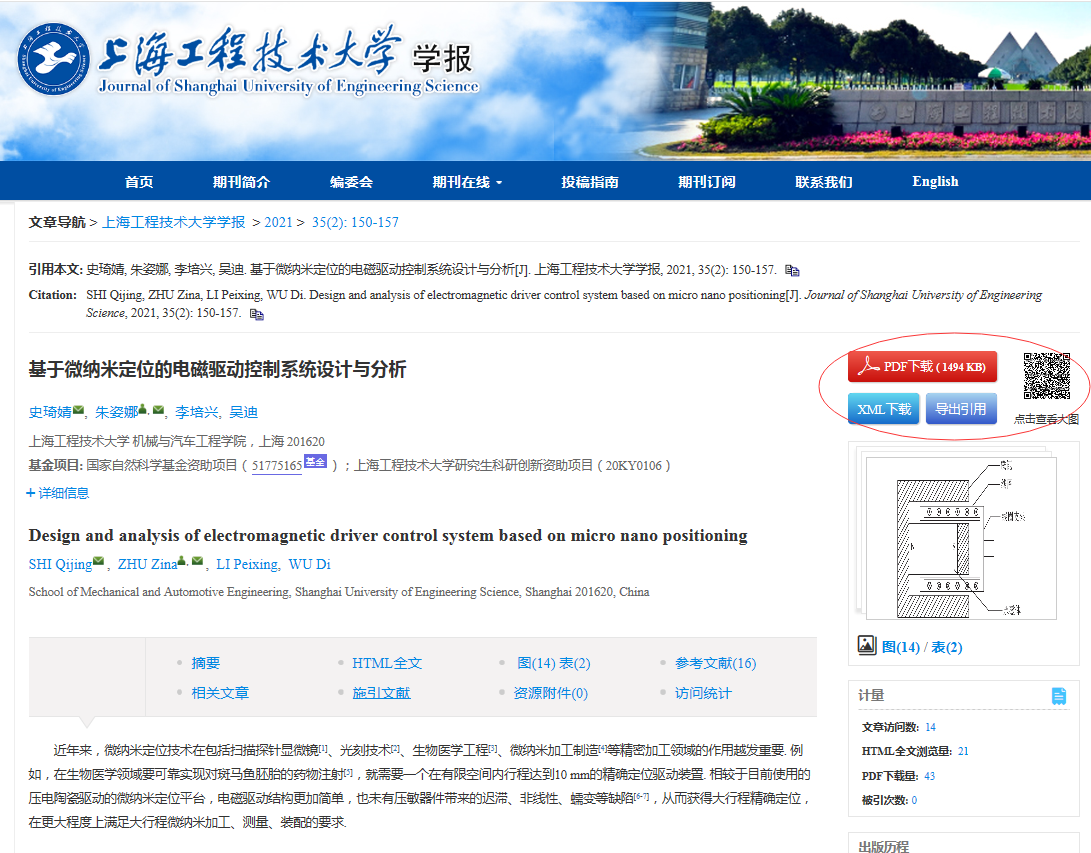Go to the HTML全文 tab

pos(387,663)
